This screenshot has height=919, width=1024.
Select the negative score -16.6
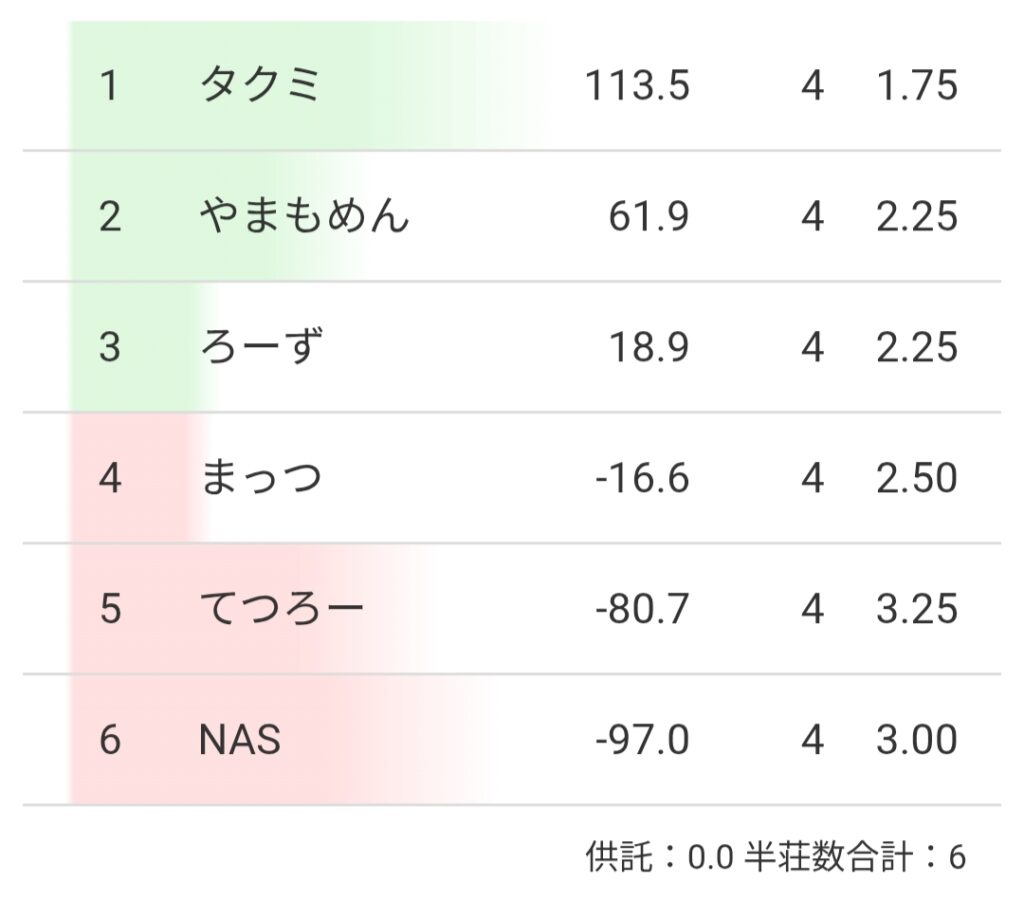(x=642, y=478)
